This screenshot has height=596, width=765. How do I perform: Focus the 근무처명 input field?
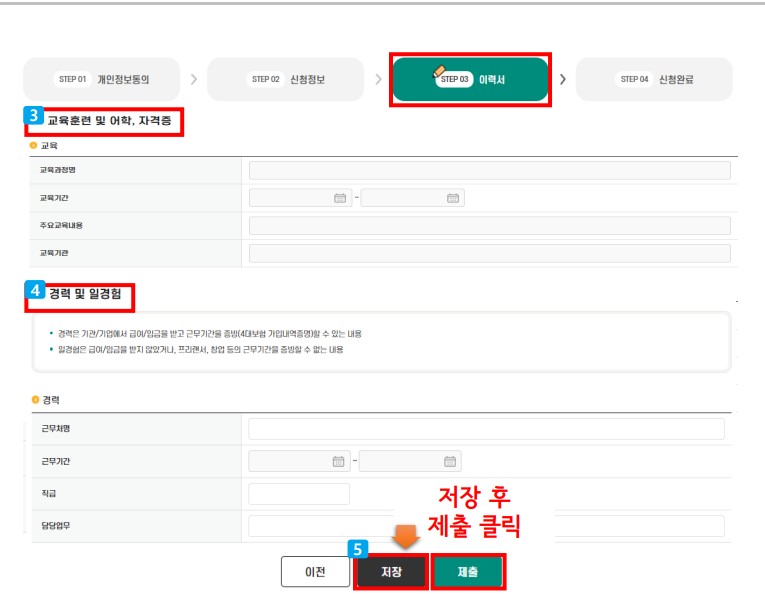tap(486, 429)
